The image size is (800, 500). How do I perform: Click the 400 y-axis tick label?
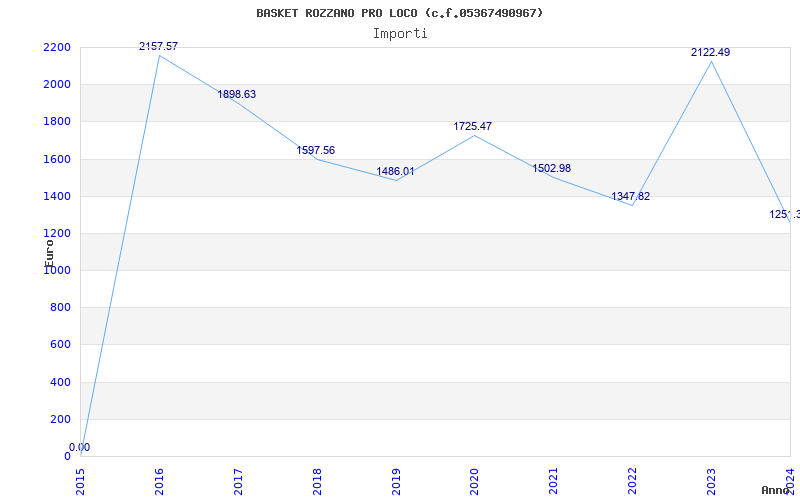point(60,382)
